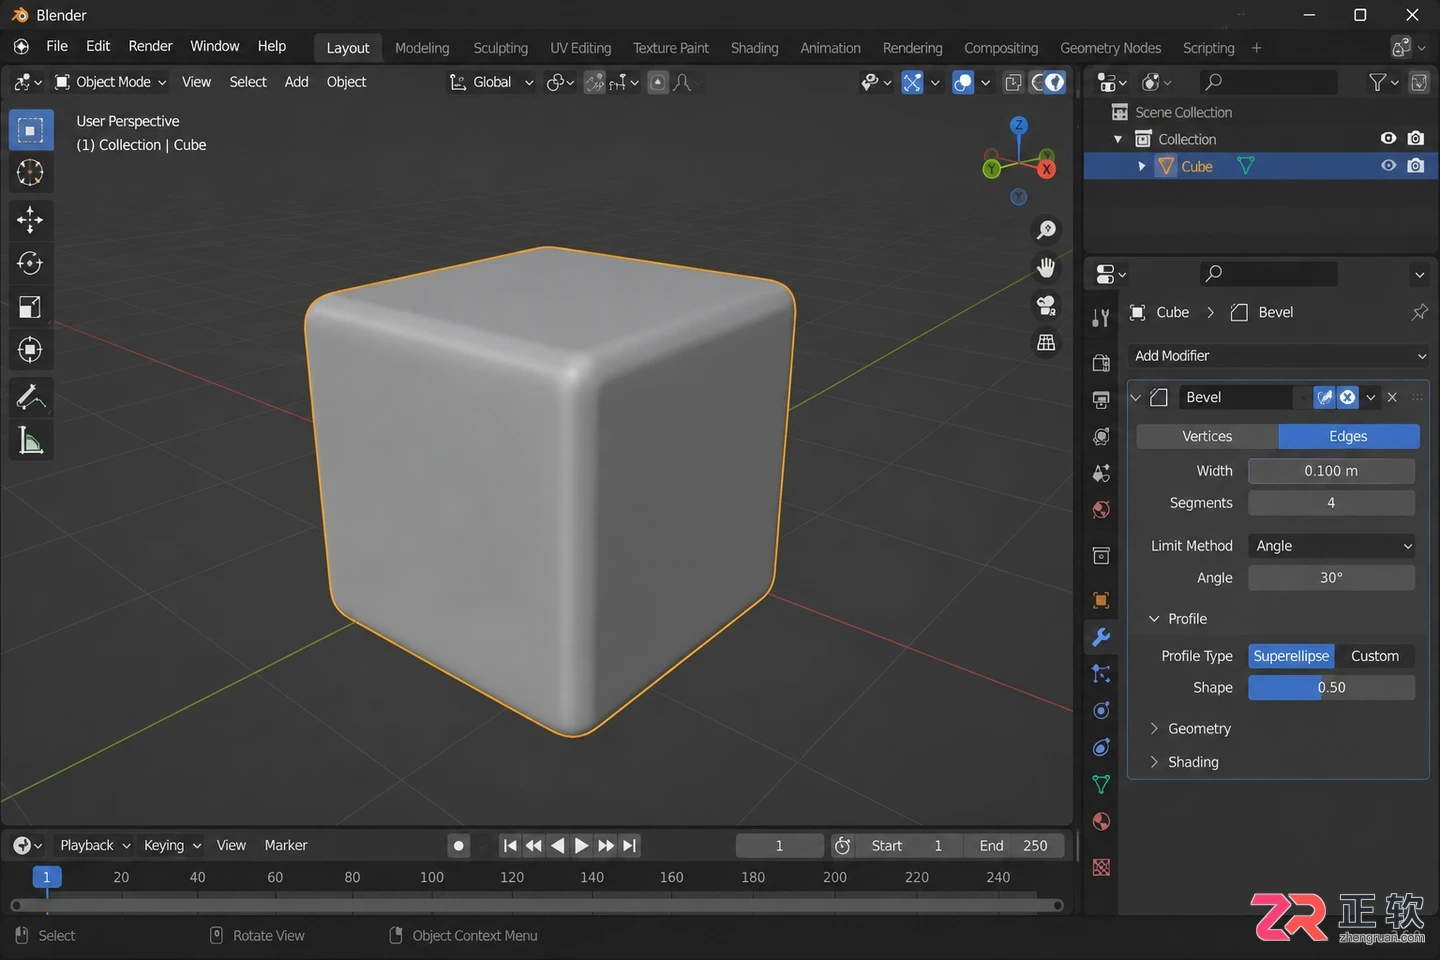1440x960 pixels.
Task: Choose Custom profile type
Action: (1375, 656)
